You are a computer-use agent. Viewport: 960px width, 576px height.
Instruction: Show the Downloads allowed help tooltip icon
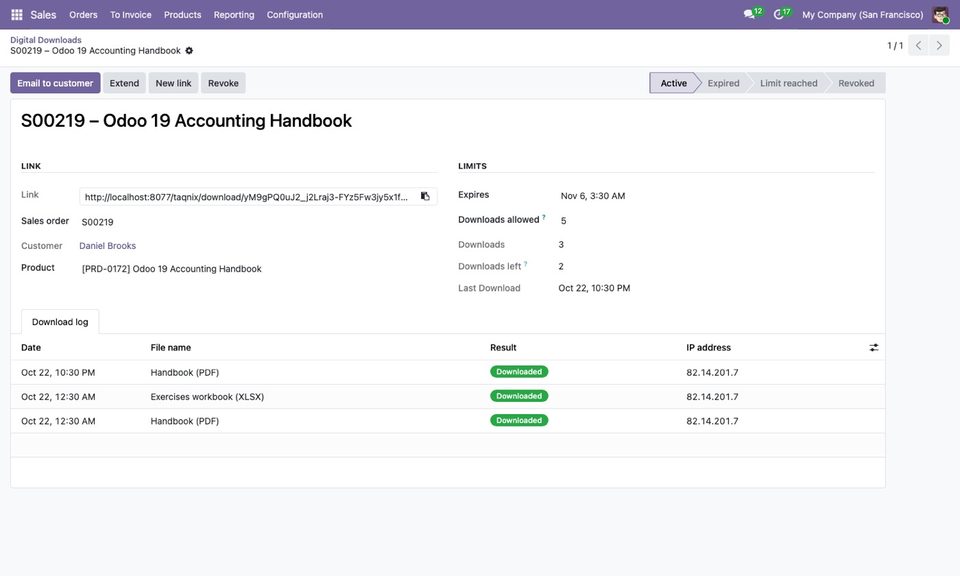[544, 217]
